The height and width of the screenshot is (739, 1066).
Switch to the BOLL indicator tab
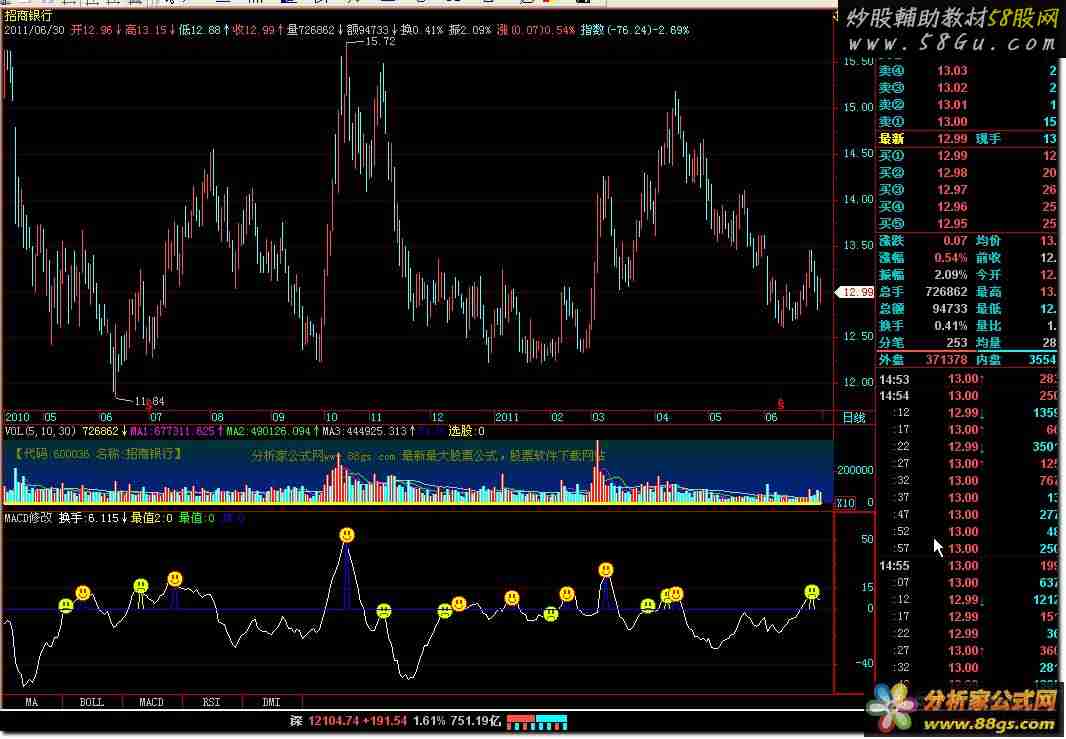92,702
